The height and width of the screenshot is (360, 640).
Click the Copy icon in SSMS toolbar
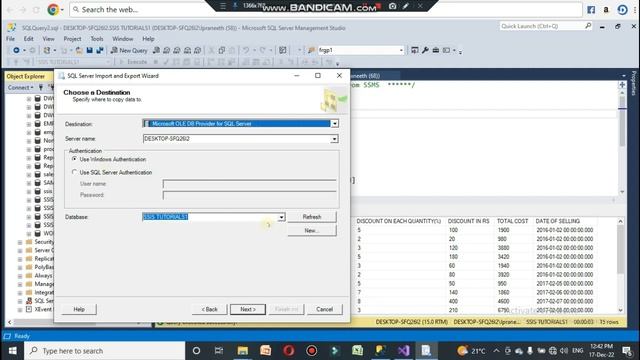(222, 50)
